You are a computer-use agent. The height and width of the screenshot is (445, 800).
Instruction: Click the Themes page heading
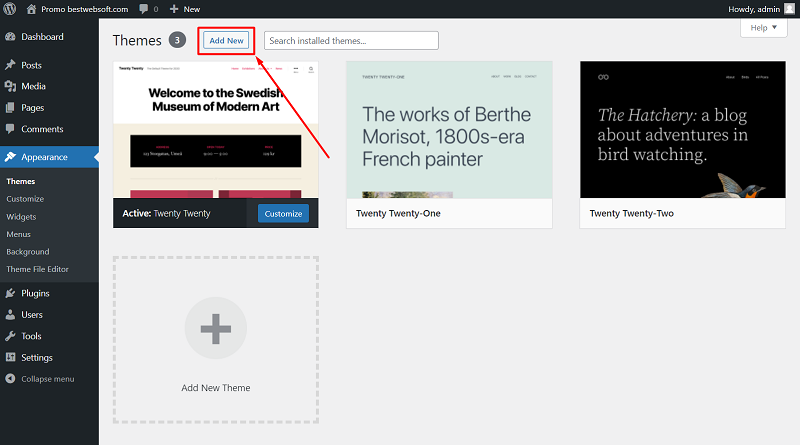pyautogui.click(x=137, y=40)
